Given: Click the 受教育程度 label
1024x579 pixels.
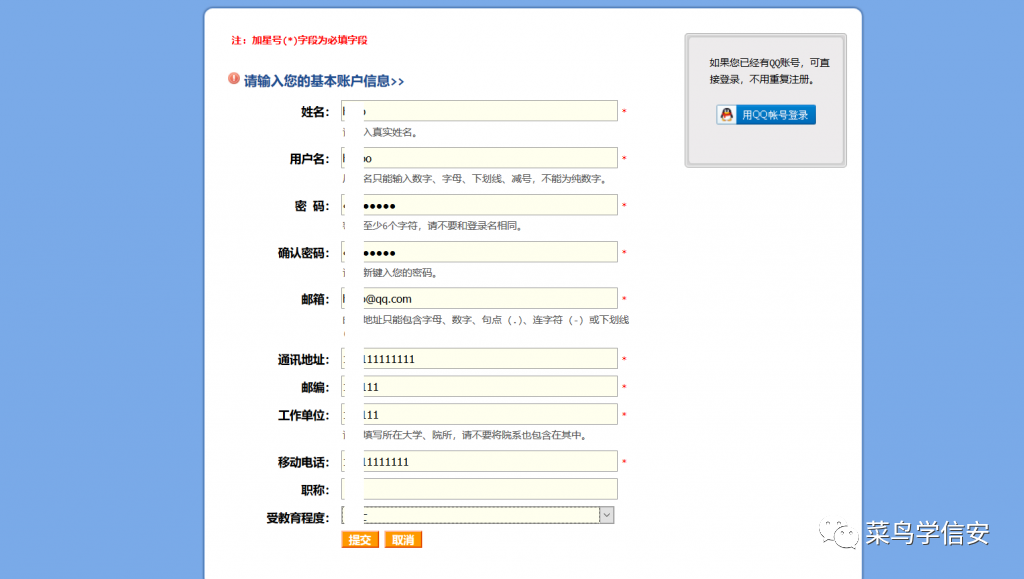Looking at the screenshot, I should tap(297, 518).
